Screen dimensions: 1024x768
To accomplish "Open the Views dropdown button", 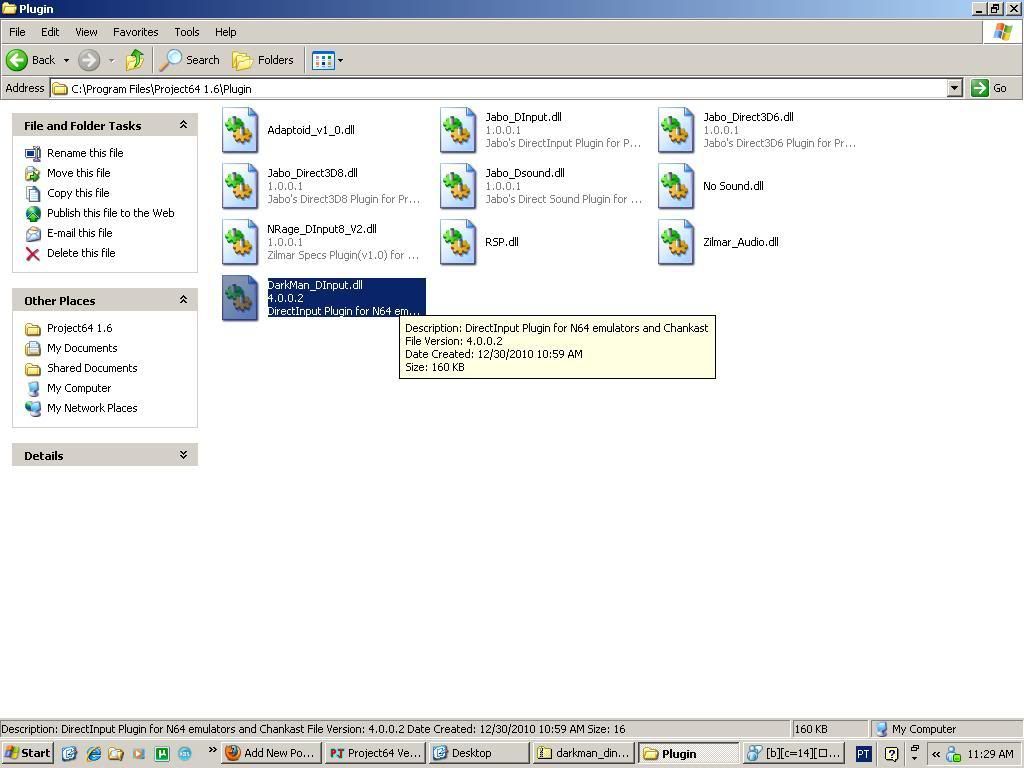I will (x=327, y=60).
